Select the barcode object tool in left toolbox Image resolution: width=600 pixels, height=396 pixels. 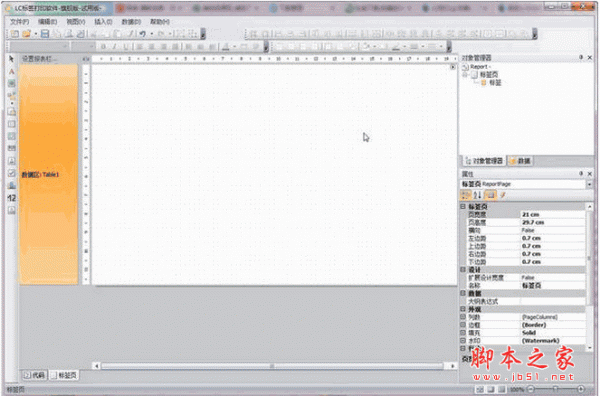tap(11, 148)
